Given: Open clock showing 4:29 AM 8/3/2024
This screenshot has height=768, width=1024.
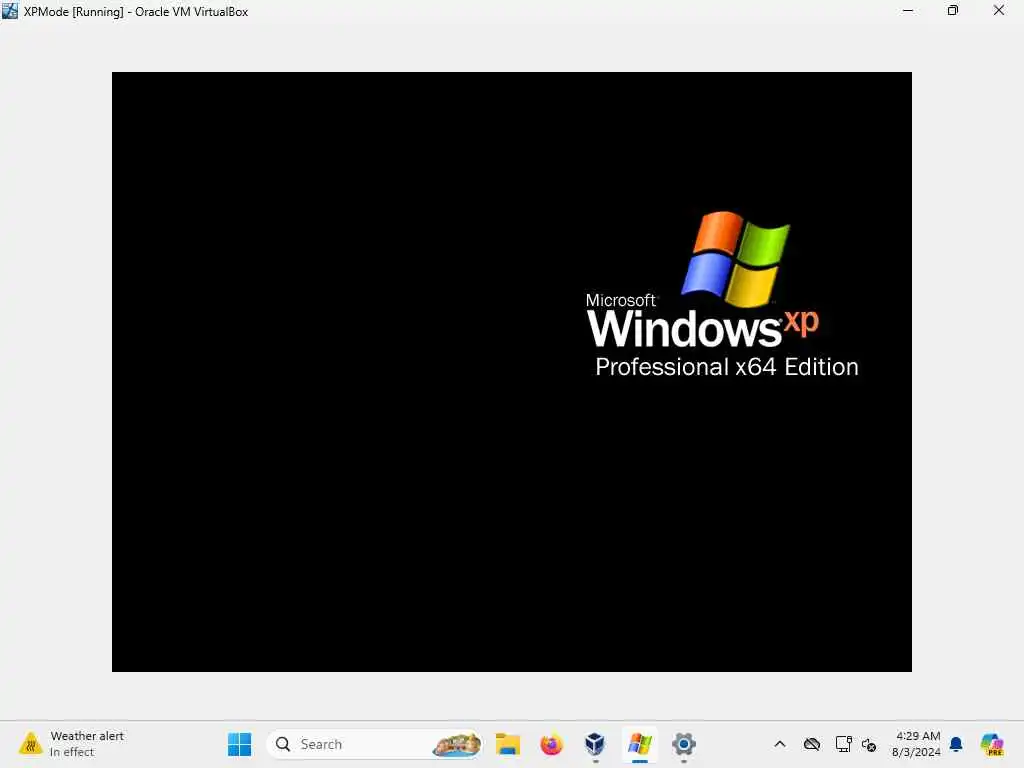Looking at the screenshot, I should [916, 744].
